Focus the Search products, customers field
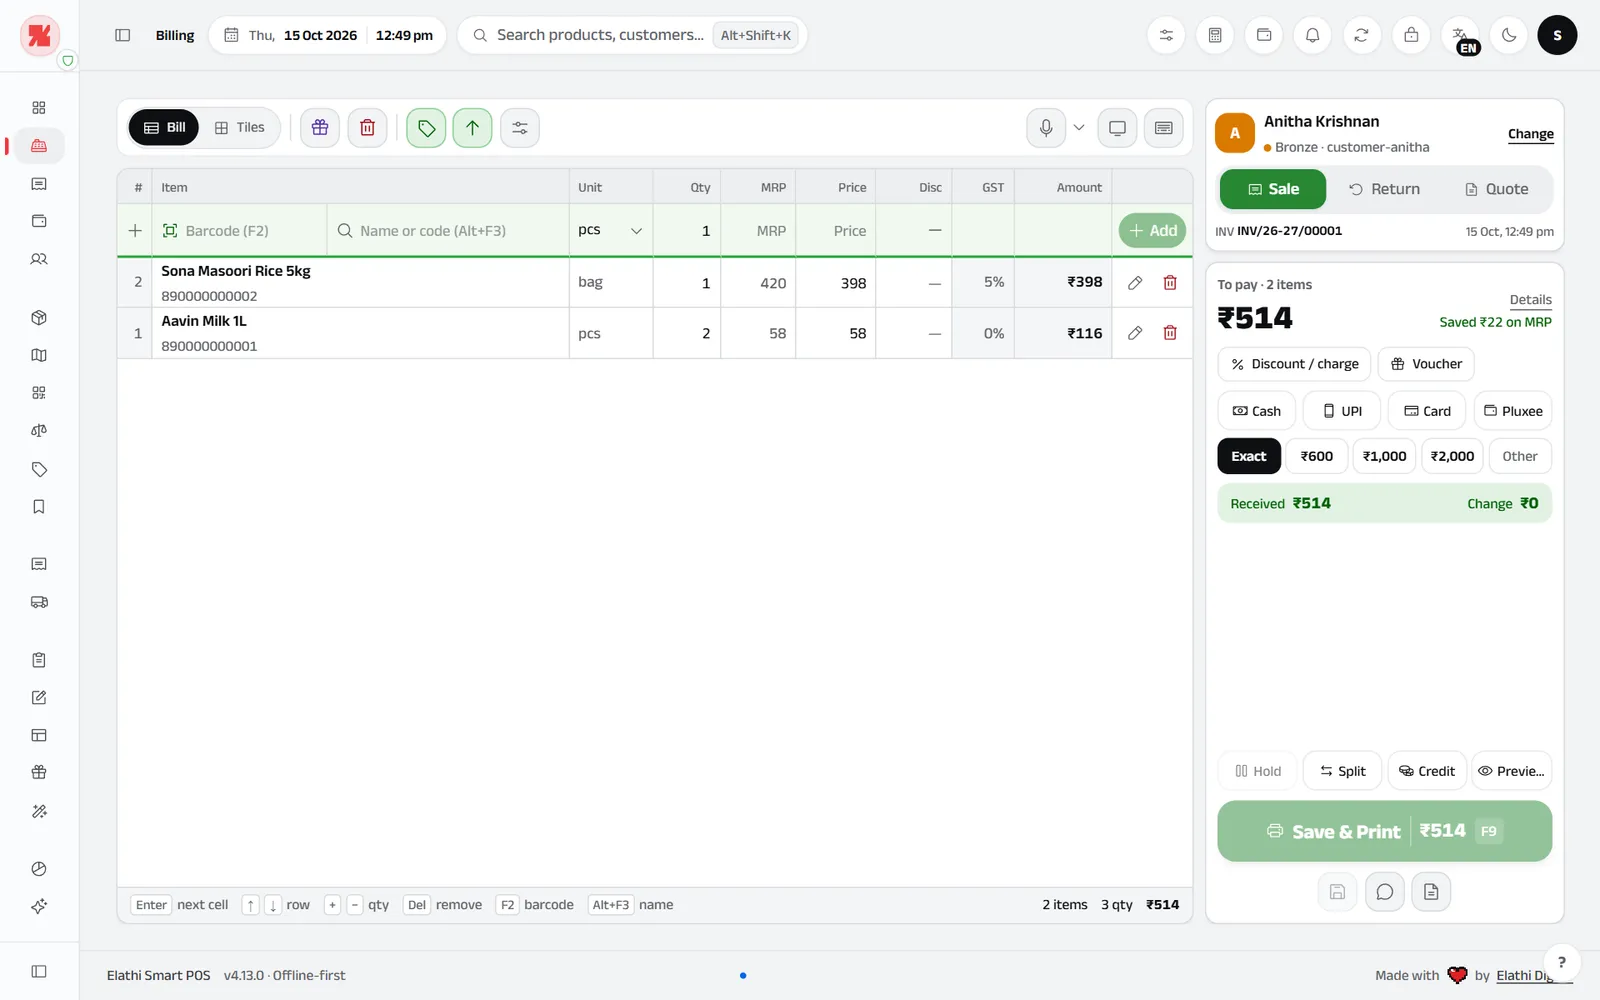The height and width of the screenshot is (1000, 1600). pyautogui.click(x=632, y=35)
